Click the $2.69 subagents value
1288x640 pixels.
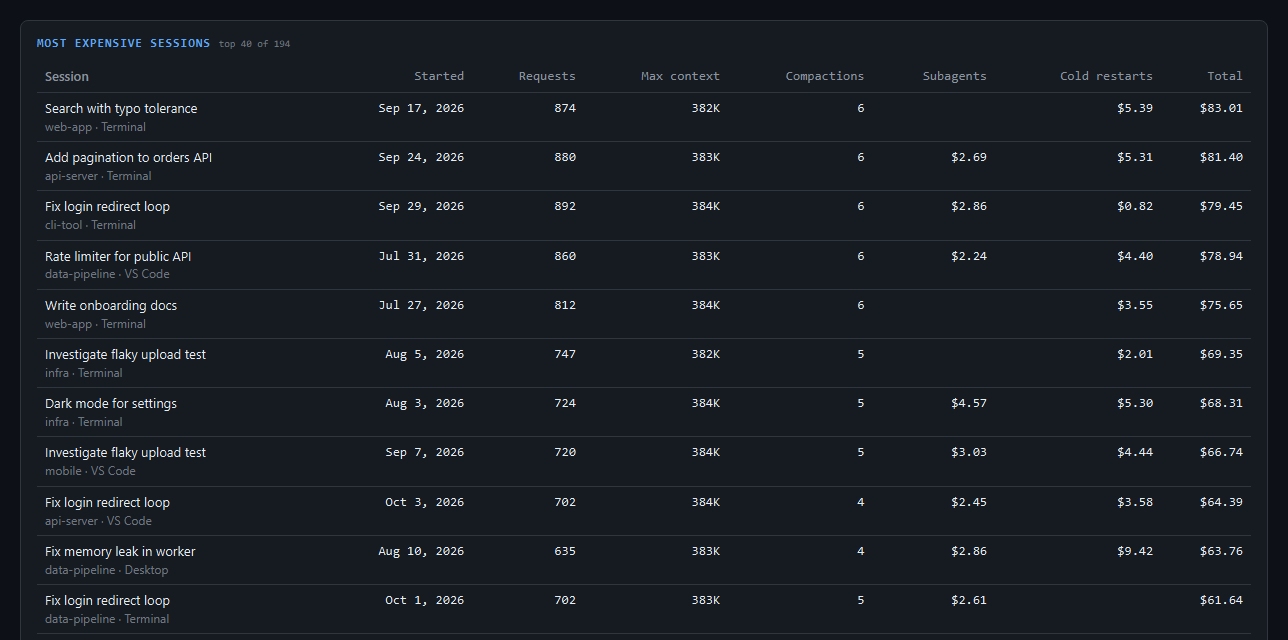tap(969, 157)
